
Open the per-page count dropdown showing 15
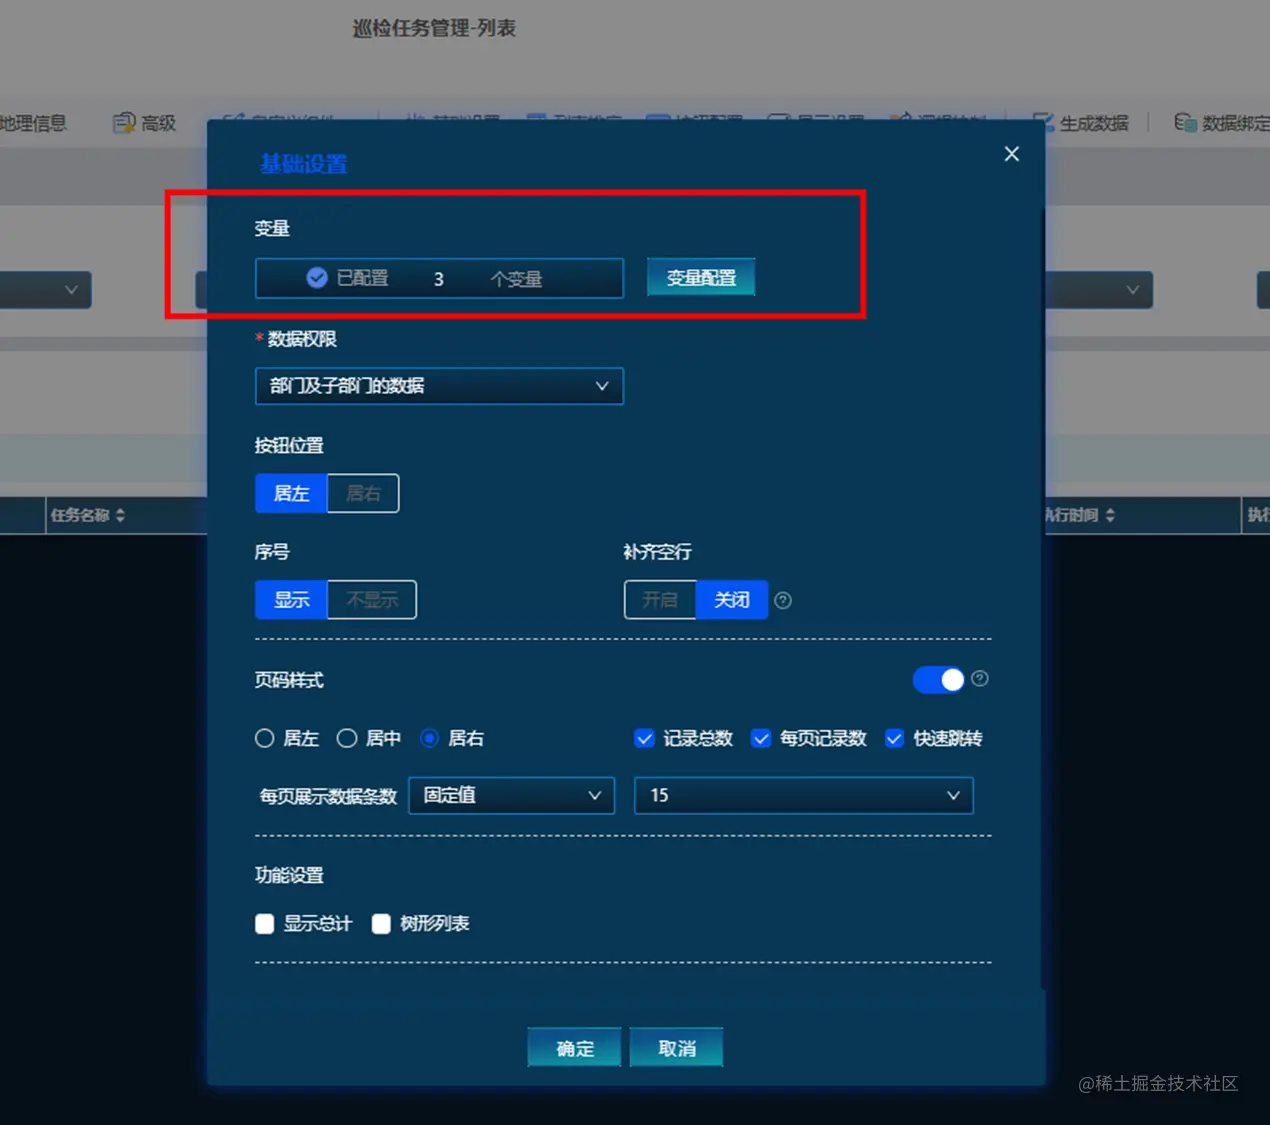point(803,795)
